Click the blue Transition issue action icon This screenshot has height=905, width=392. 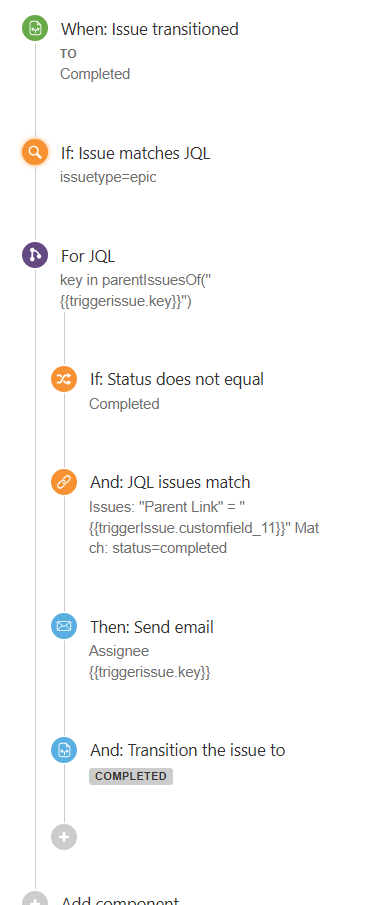[64, 750]
